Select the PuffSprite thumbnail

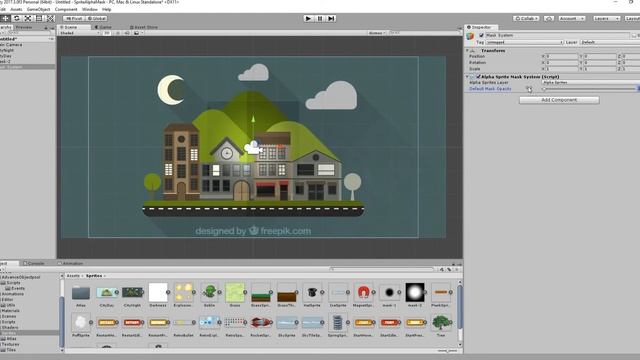coord(81,322)
